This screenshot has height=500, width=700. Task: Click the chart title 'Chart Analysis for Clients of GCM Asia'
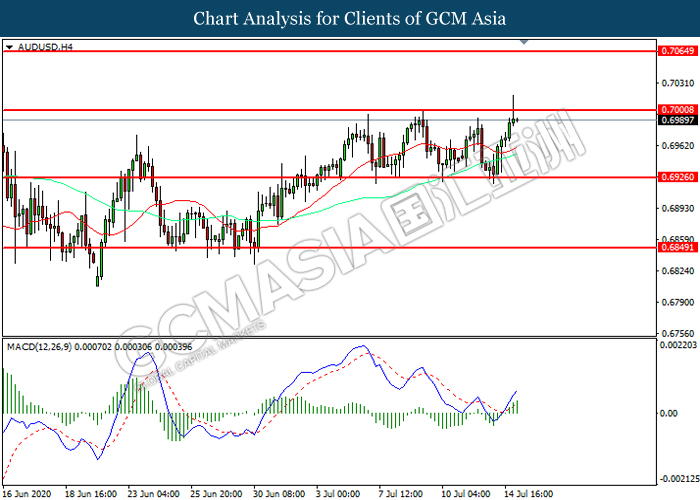(350, 18)
